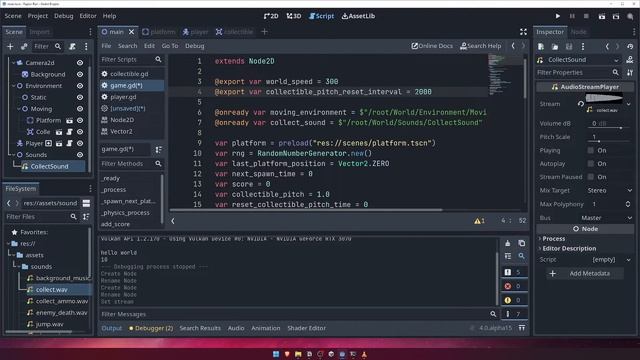Open the script icon on the Colle node
640x360 pixels.
(69, 132)
